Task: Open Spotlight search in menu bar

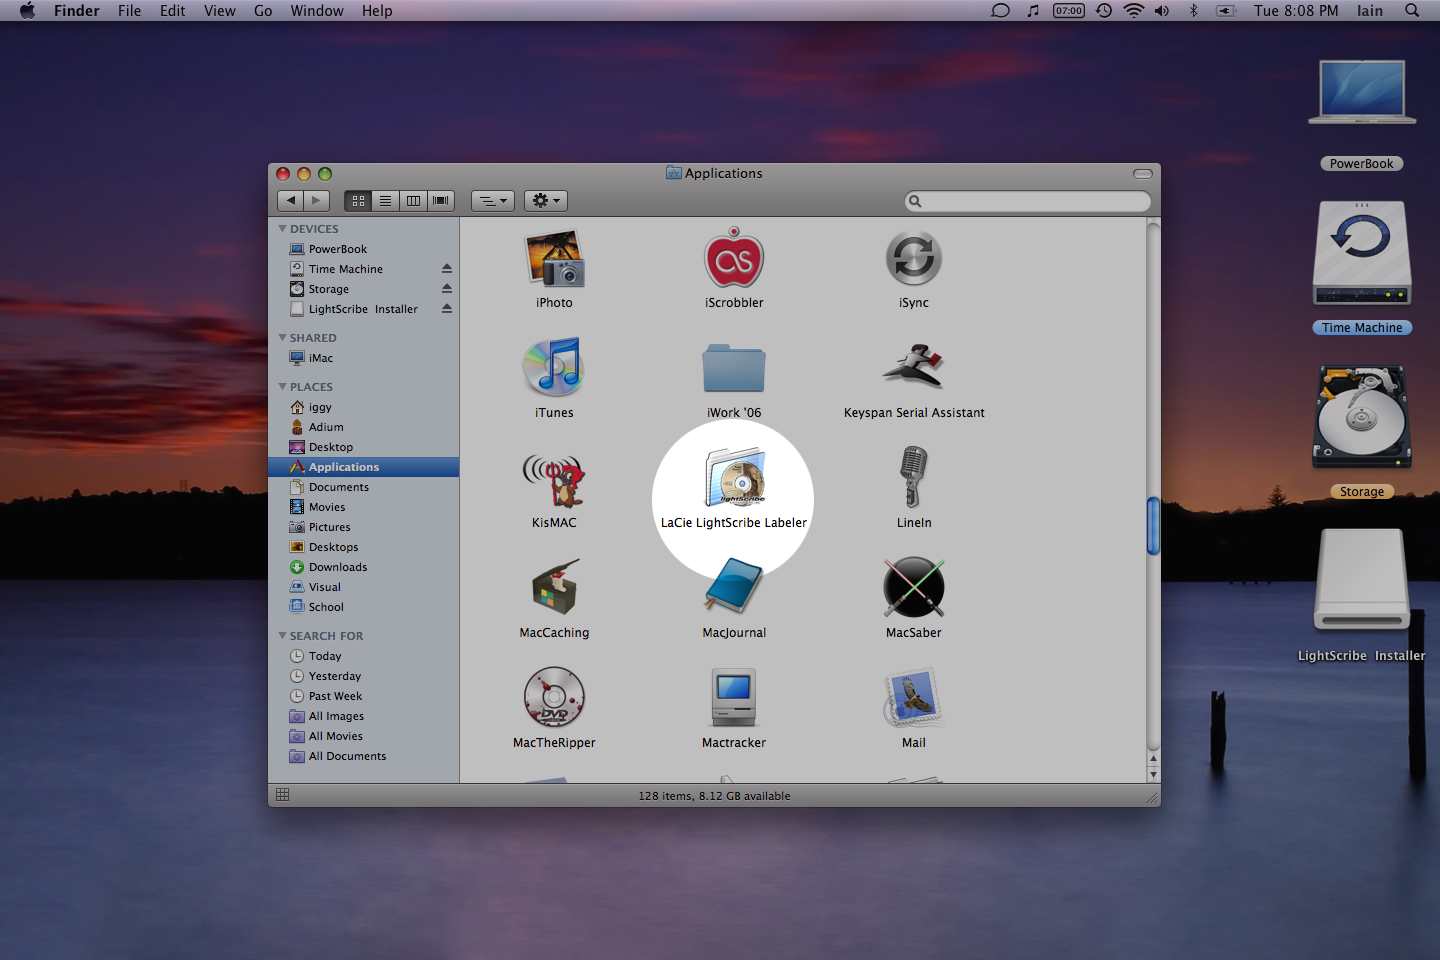Action: point(1412,11)
